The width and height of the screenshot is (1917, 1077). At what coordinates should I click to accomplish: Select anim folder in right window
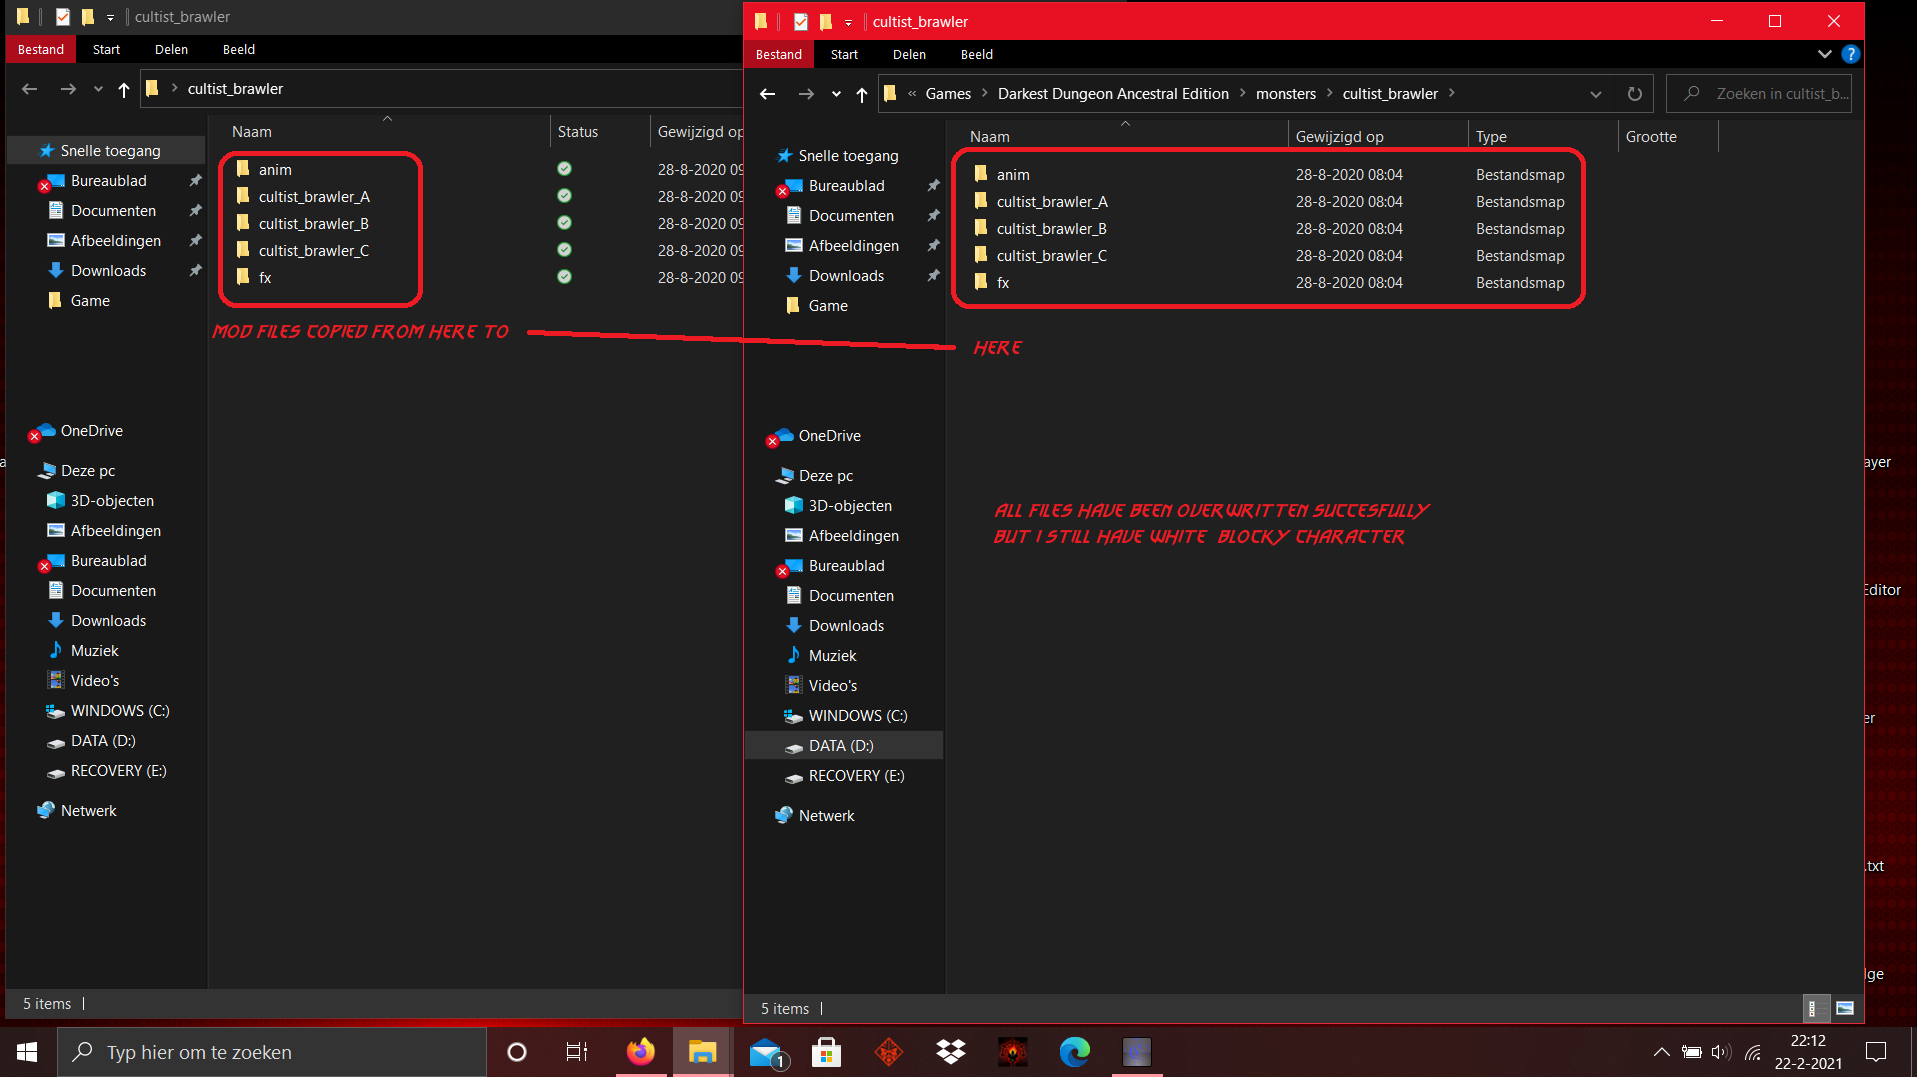pos(1012,175)
